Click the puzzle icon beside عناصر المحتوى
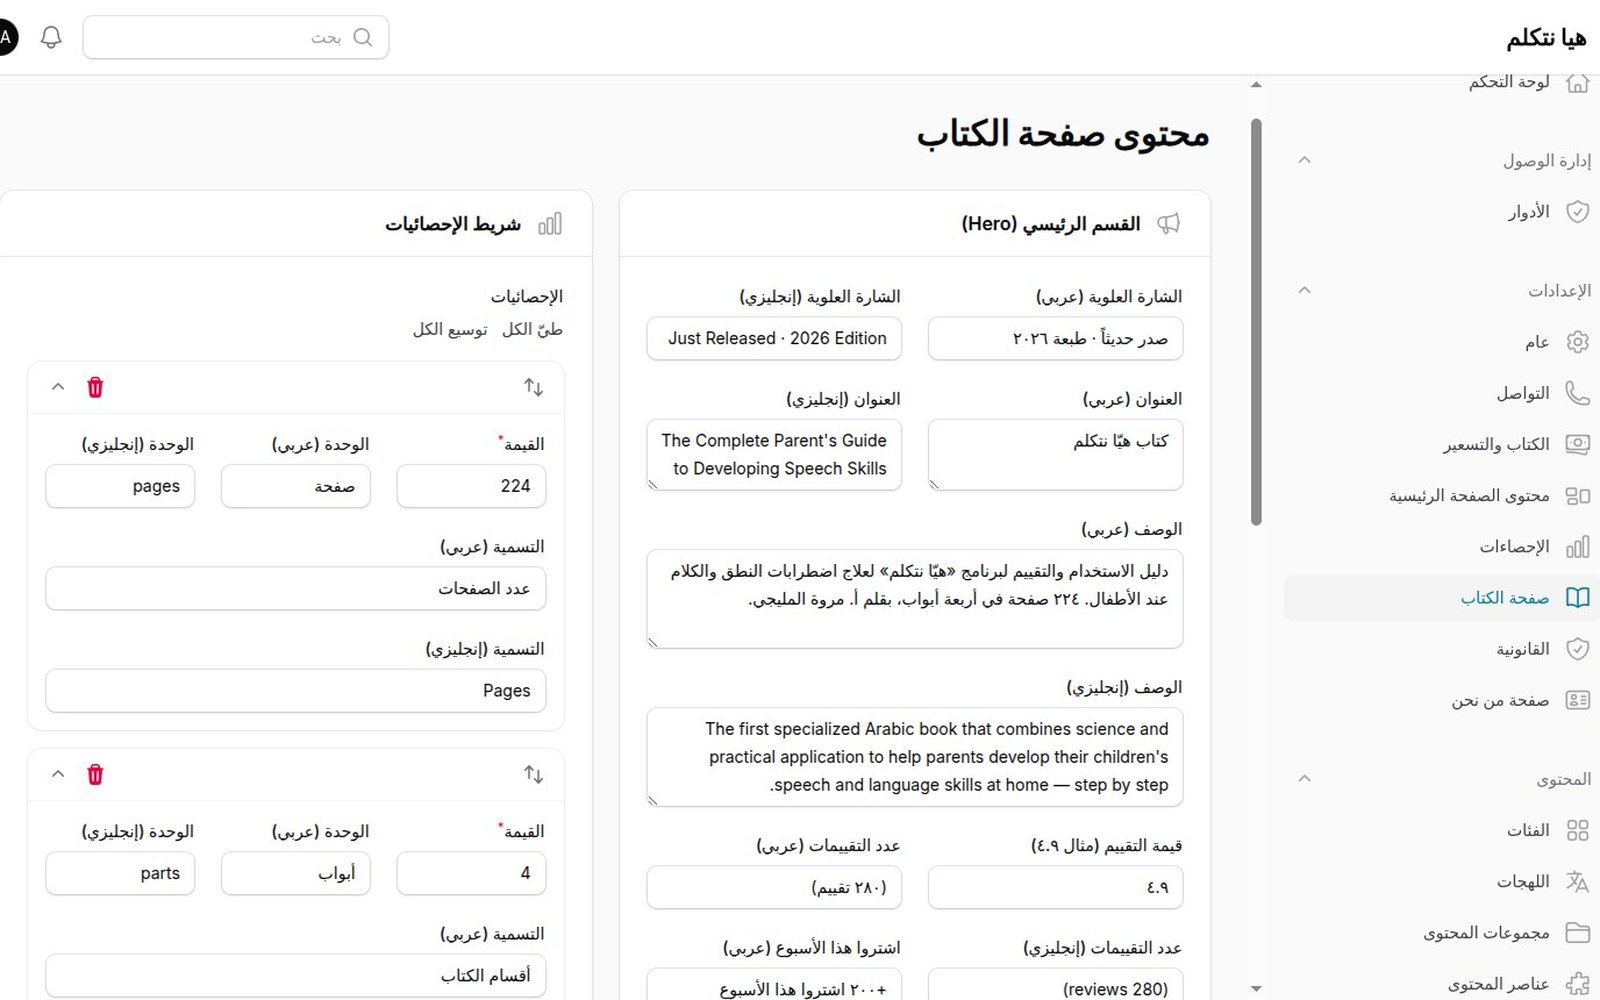The height and width of the screenshot is (1000, 1600). tap(1577, 984)
